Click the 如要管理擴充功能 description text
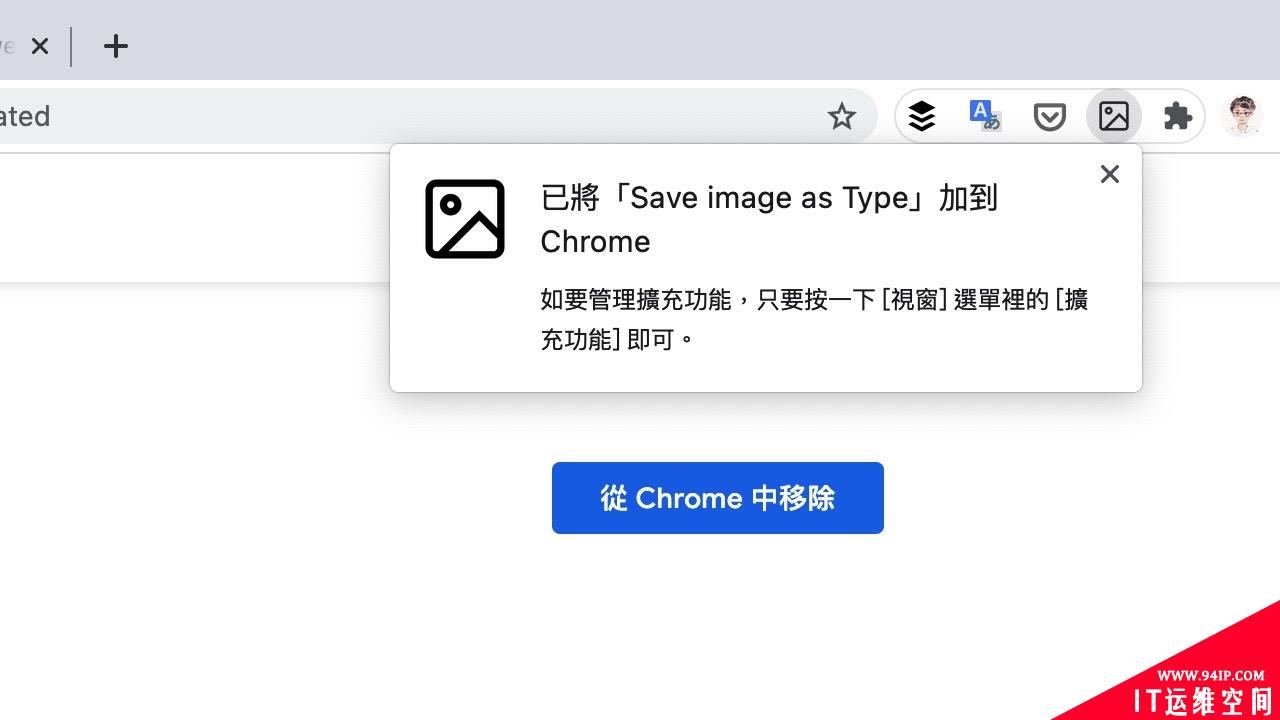The image size is (1280, 720). 814,319
